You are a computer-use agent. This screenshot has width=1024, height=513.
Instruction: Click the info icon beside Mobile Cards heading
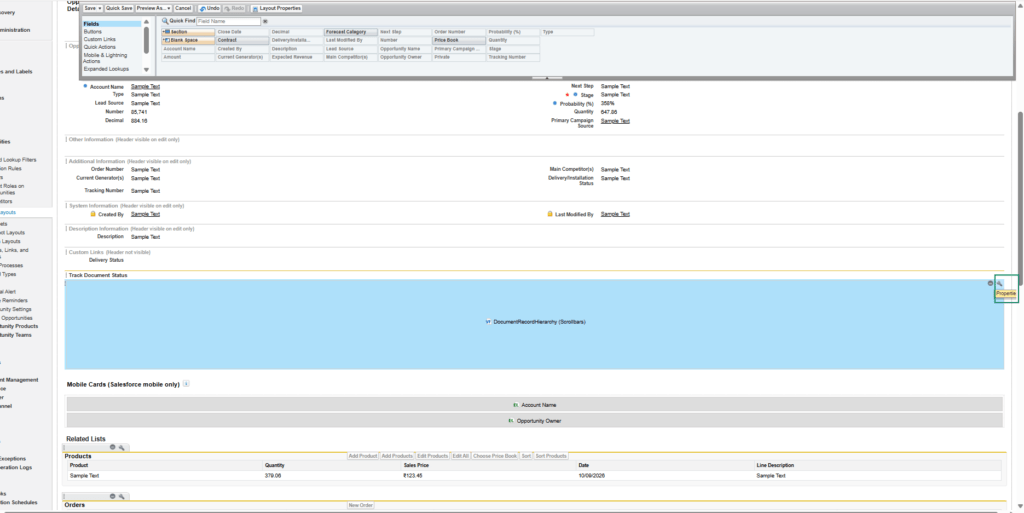[186, 384]
